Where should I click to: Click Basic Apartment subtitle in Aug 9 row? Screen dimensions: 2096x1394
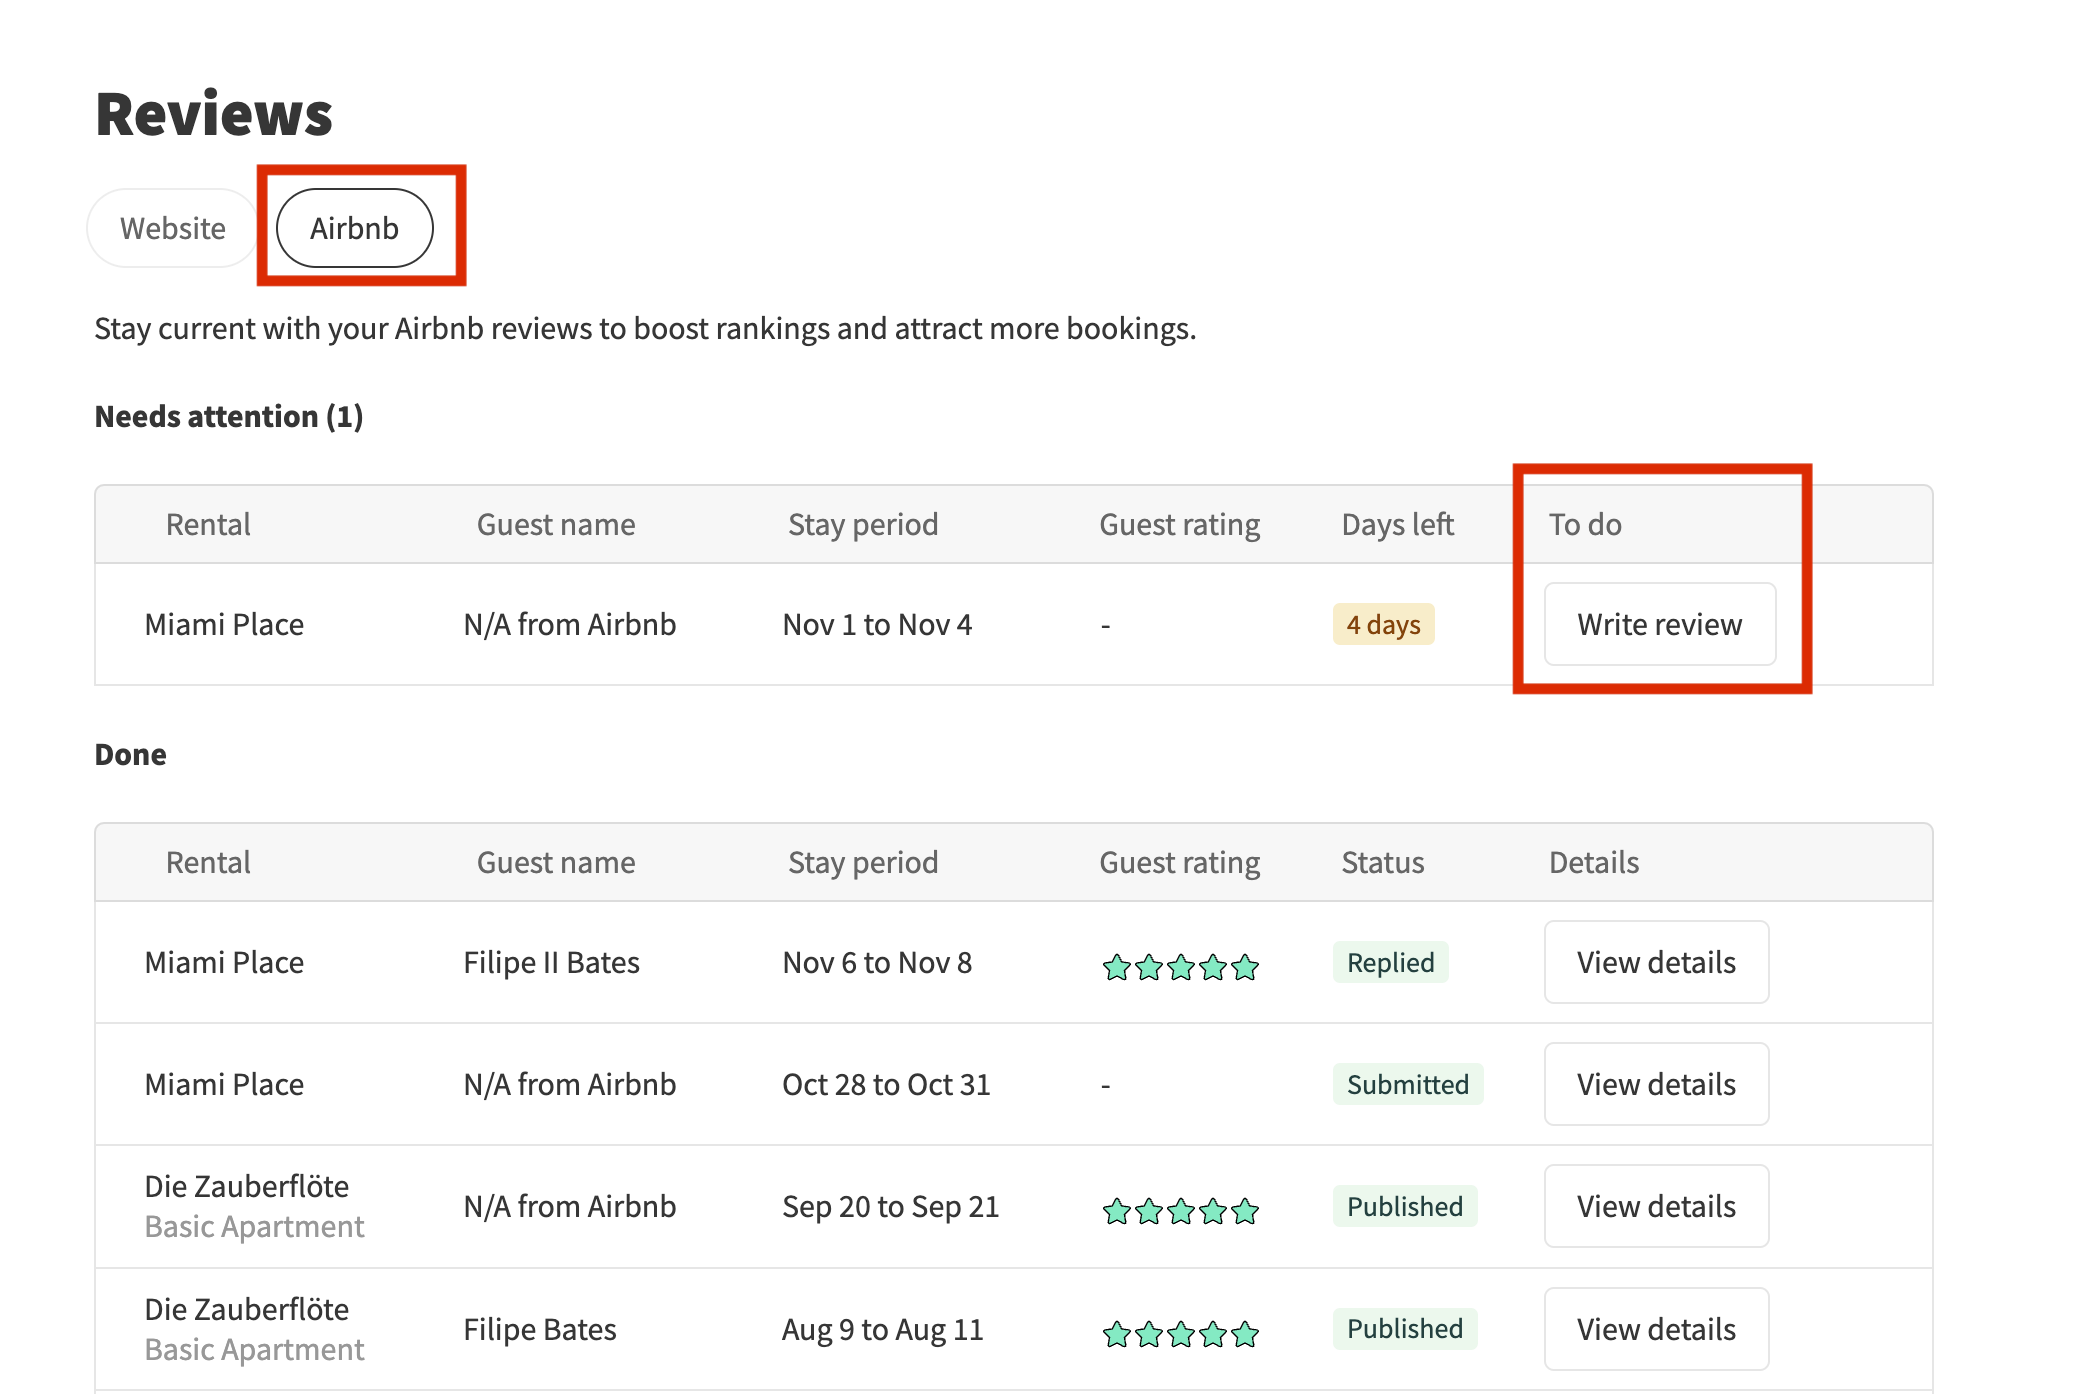254,1349
